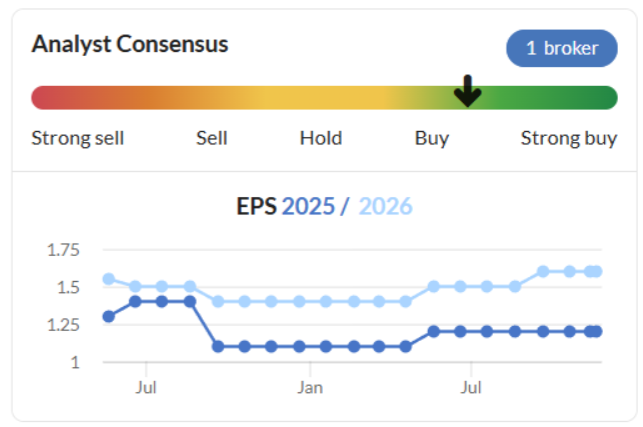Screen dimensions: 643x427
Task: Click the "Jan" x-axis label
Action: pos(309,385)
